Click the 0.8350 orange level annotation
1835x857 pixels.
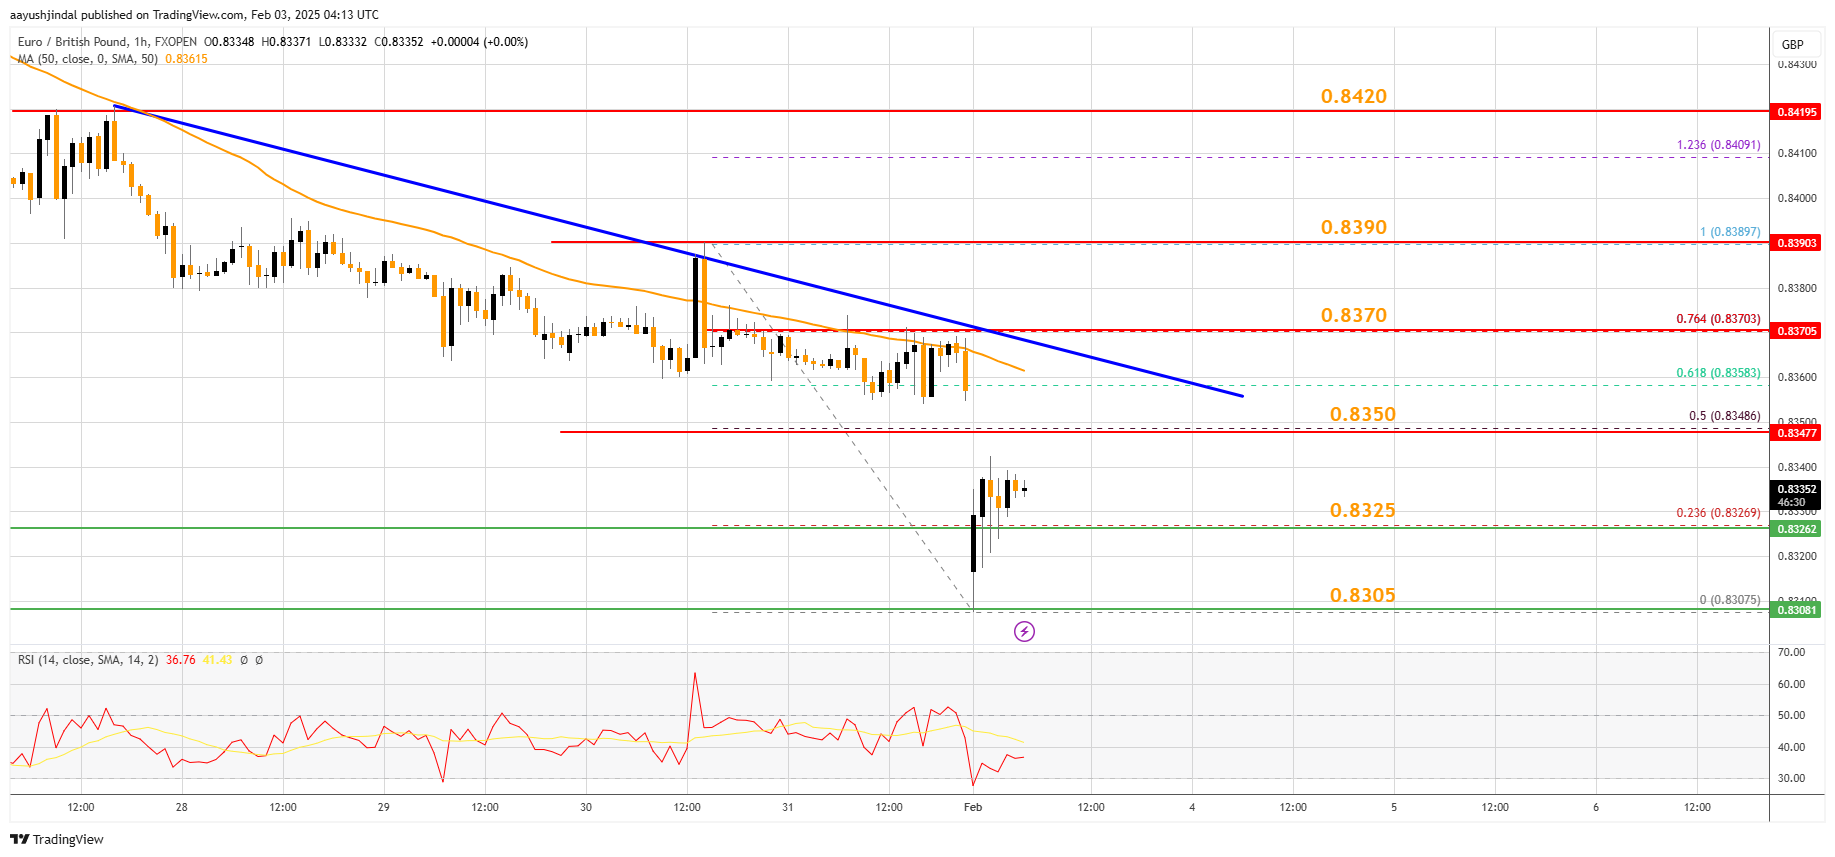pos(1363,414)
